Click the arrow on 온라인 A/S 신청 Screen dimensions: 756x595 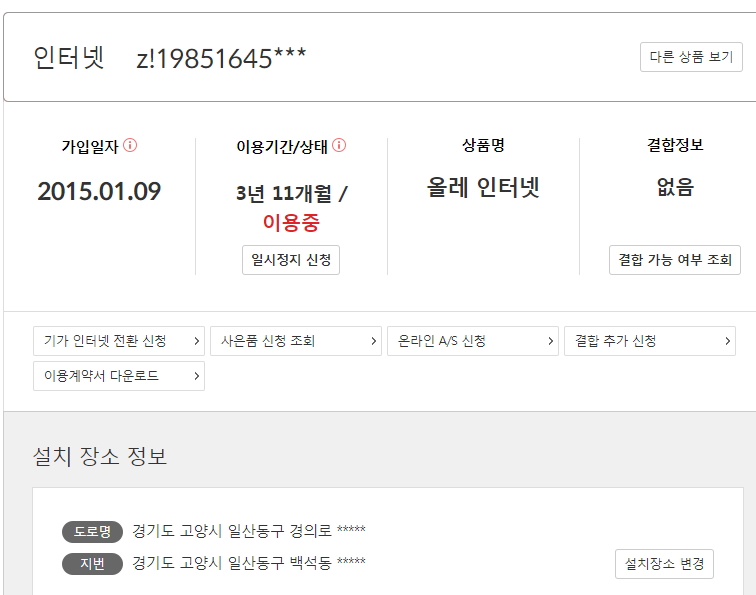click(x=551, y=341)
